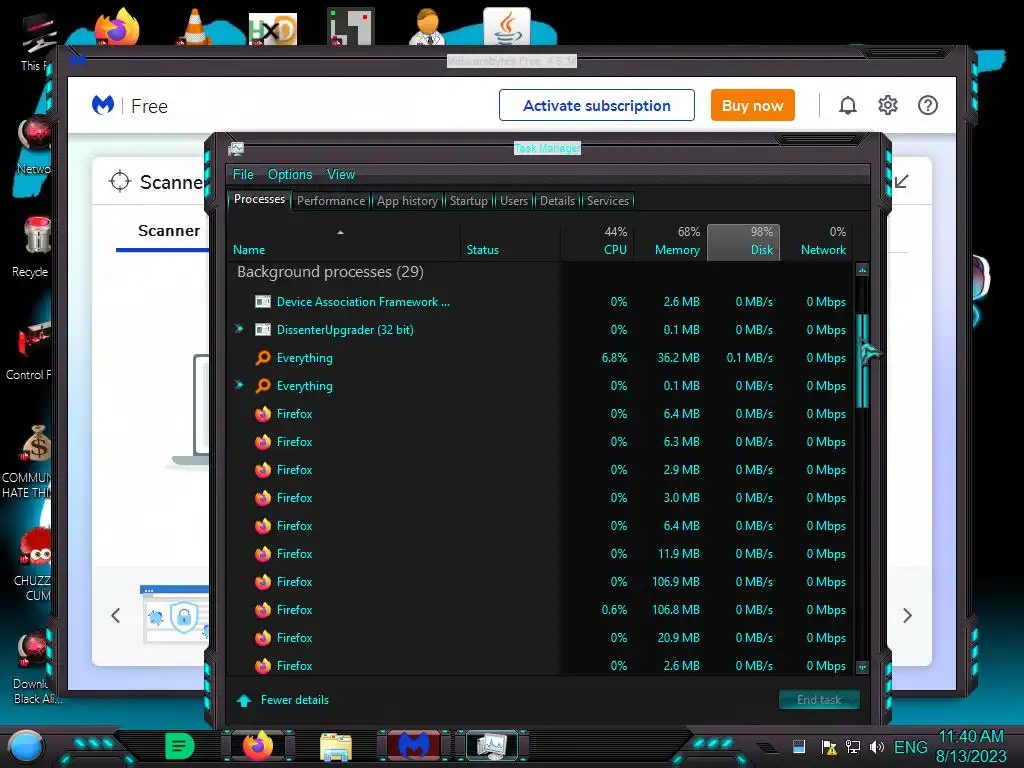Viewport: 1024px width, 768px height.
Task: Click the Buy now button
Action: tap(752, 105)
